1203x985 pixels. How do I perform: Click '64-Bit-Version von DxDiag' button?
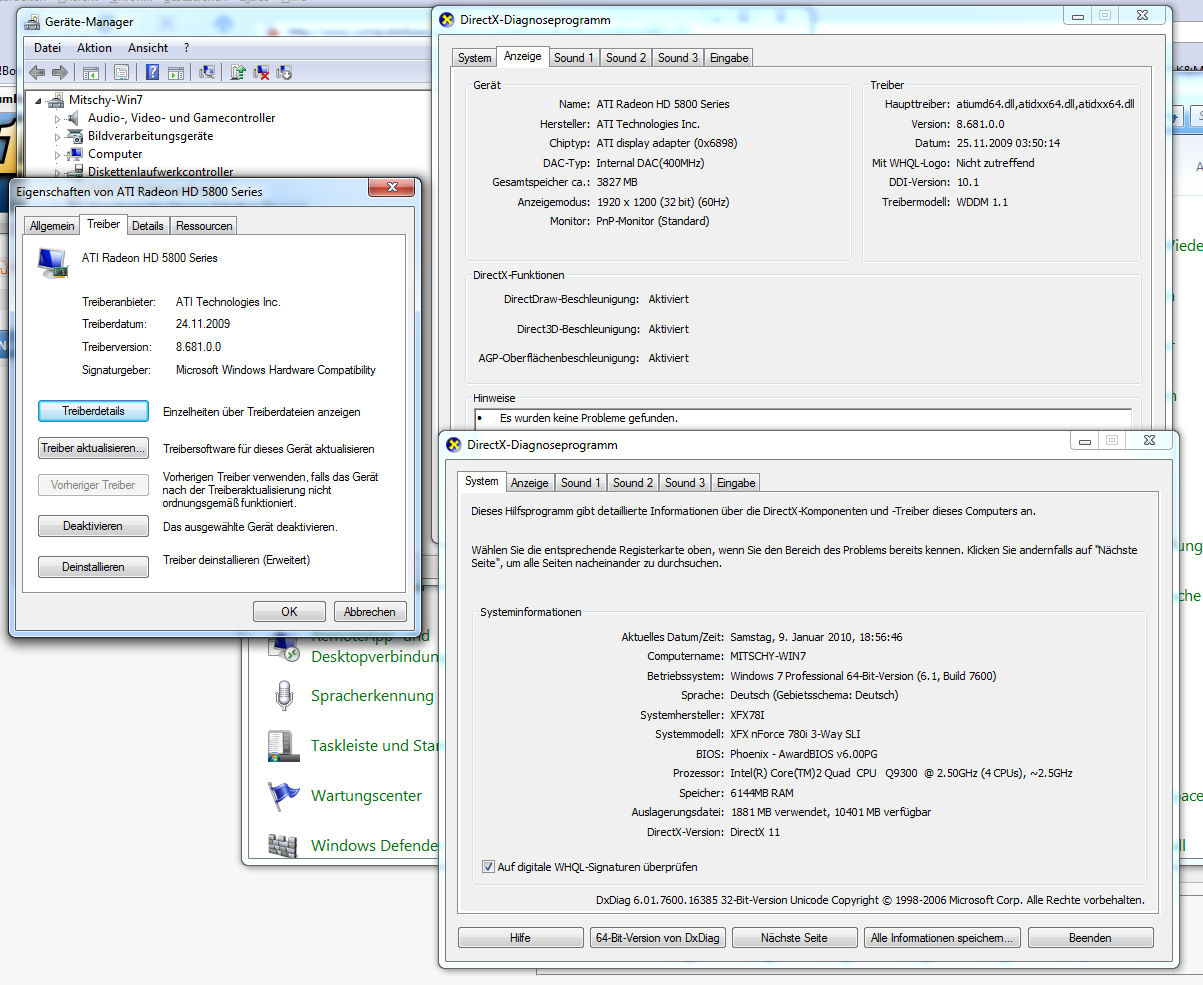coord(657,938)
